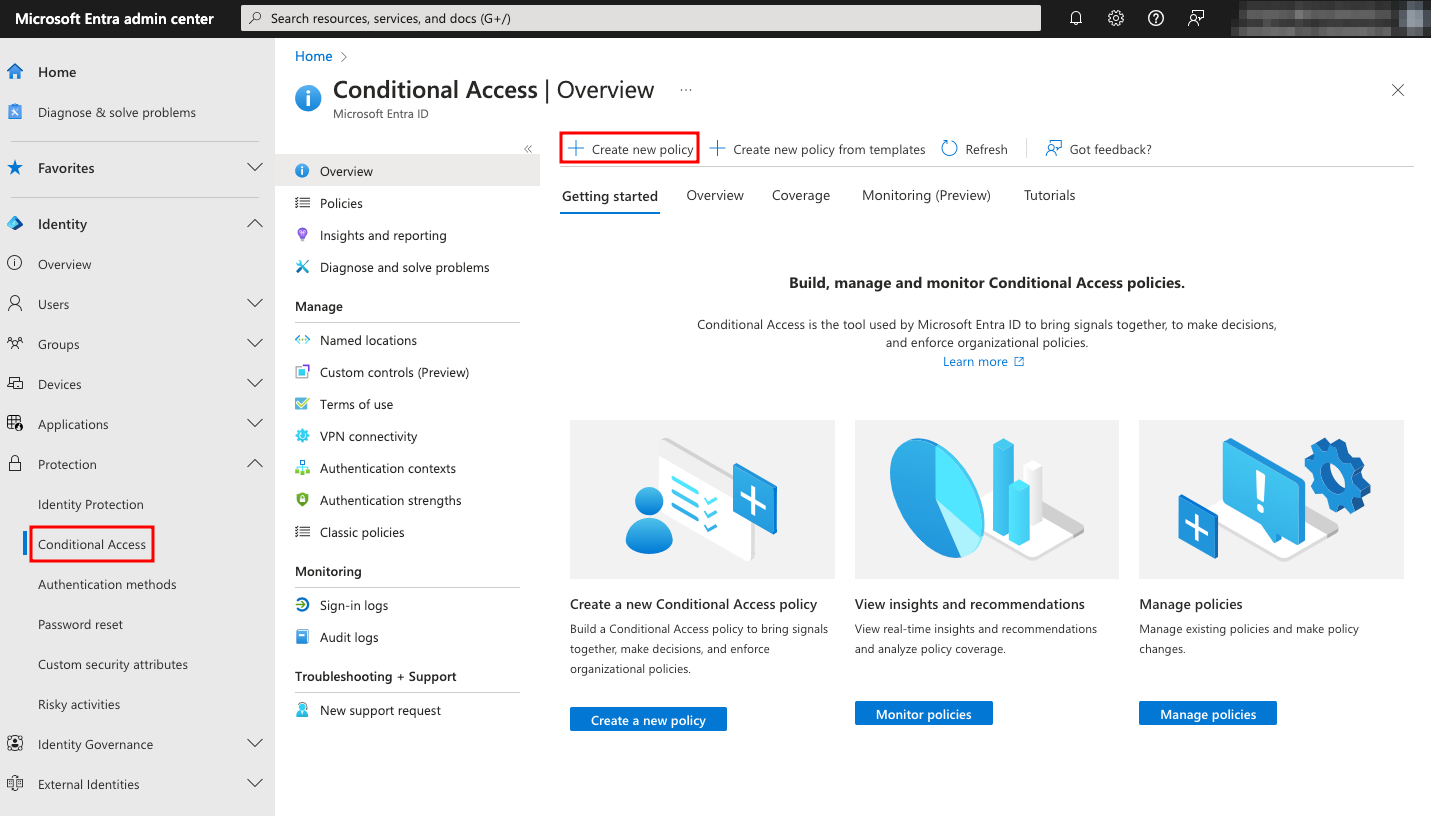Collapse the blade menu with double chevron
1431x816 pixels.
pos(528,149)
